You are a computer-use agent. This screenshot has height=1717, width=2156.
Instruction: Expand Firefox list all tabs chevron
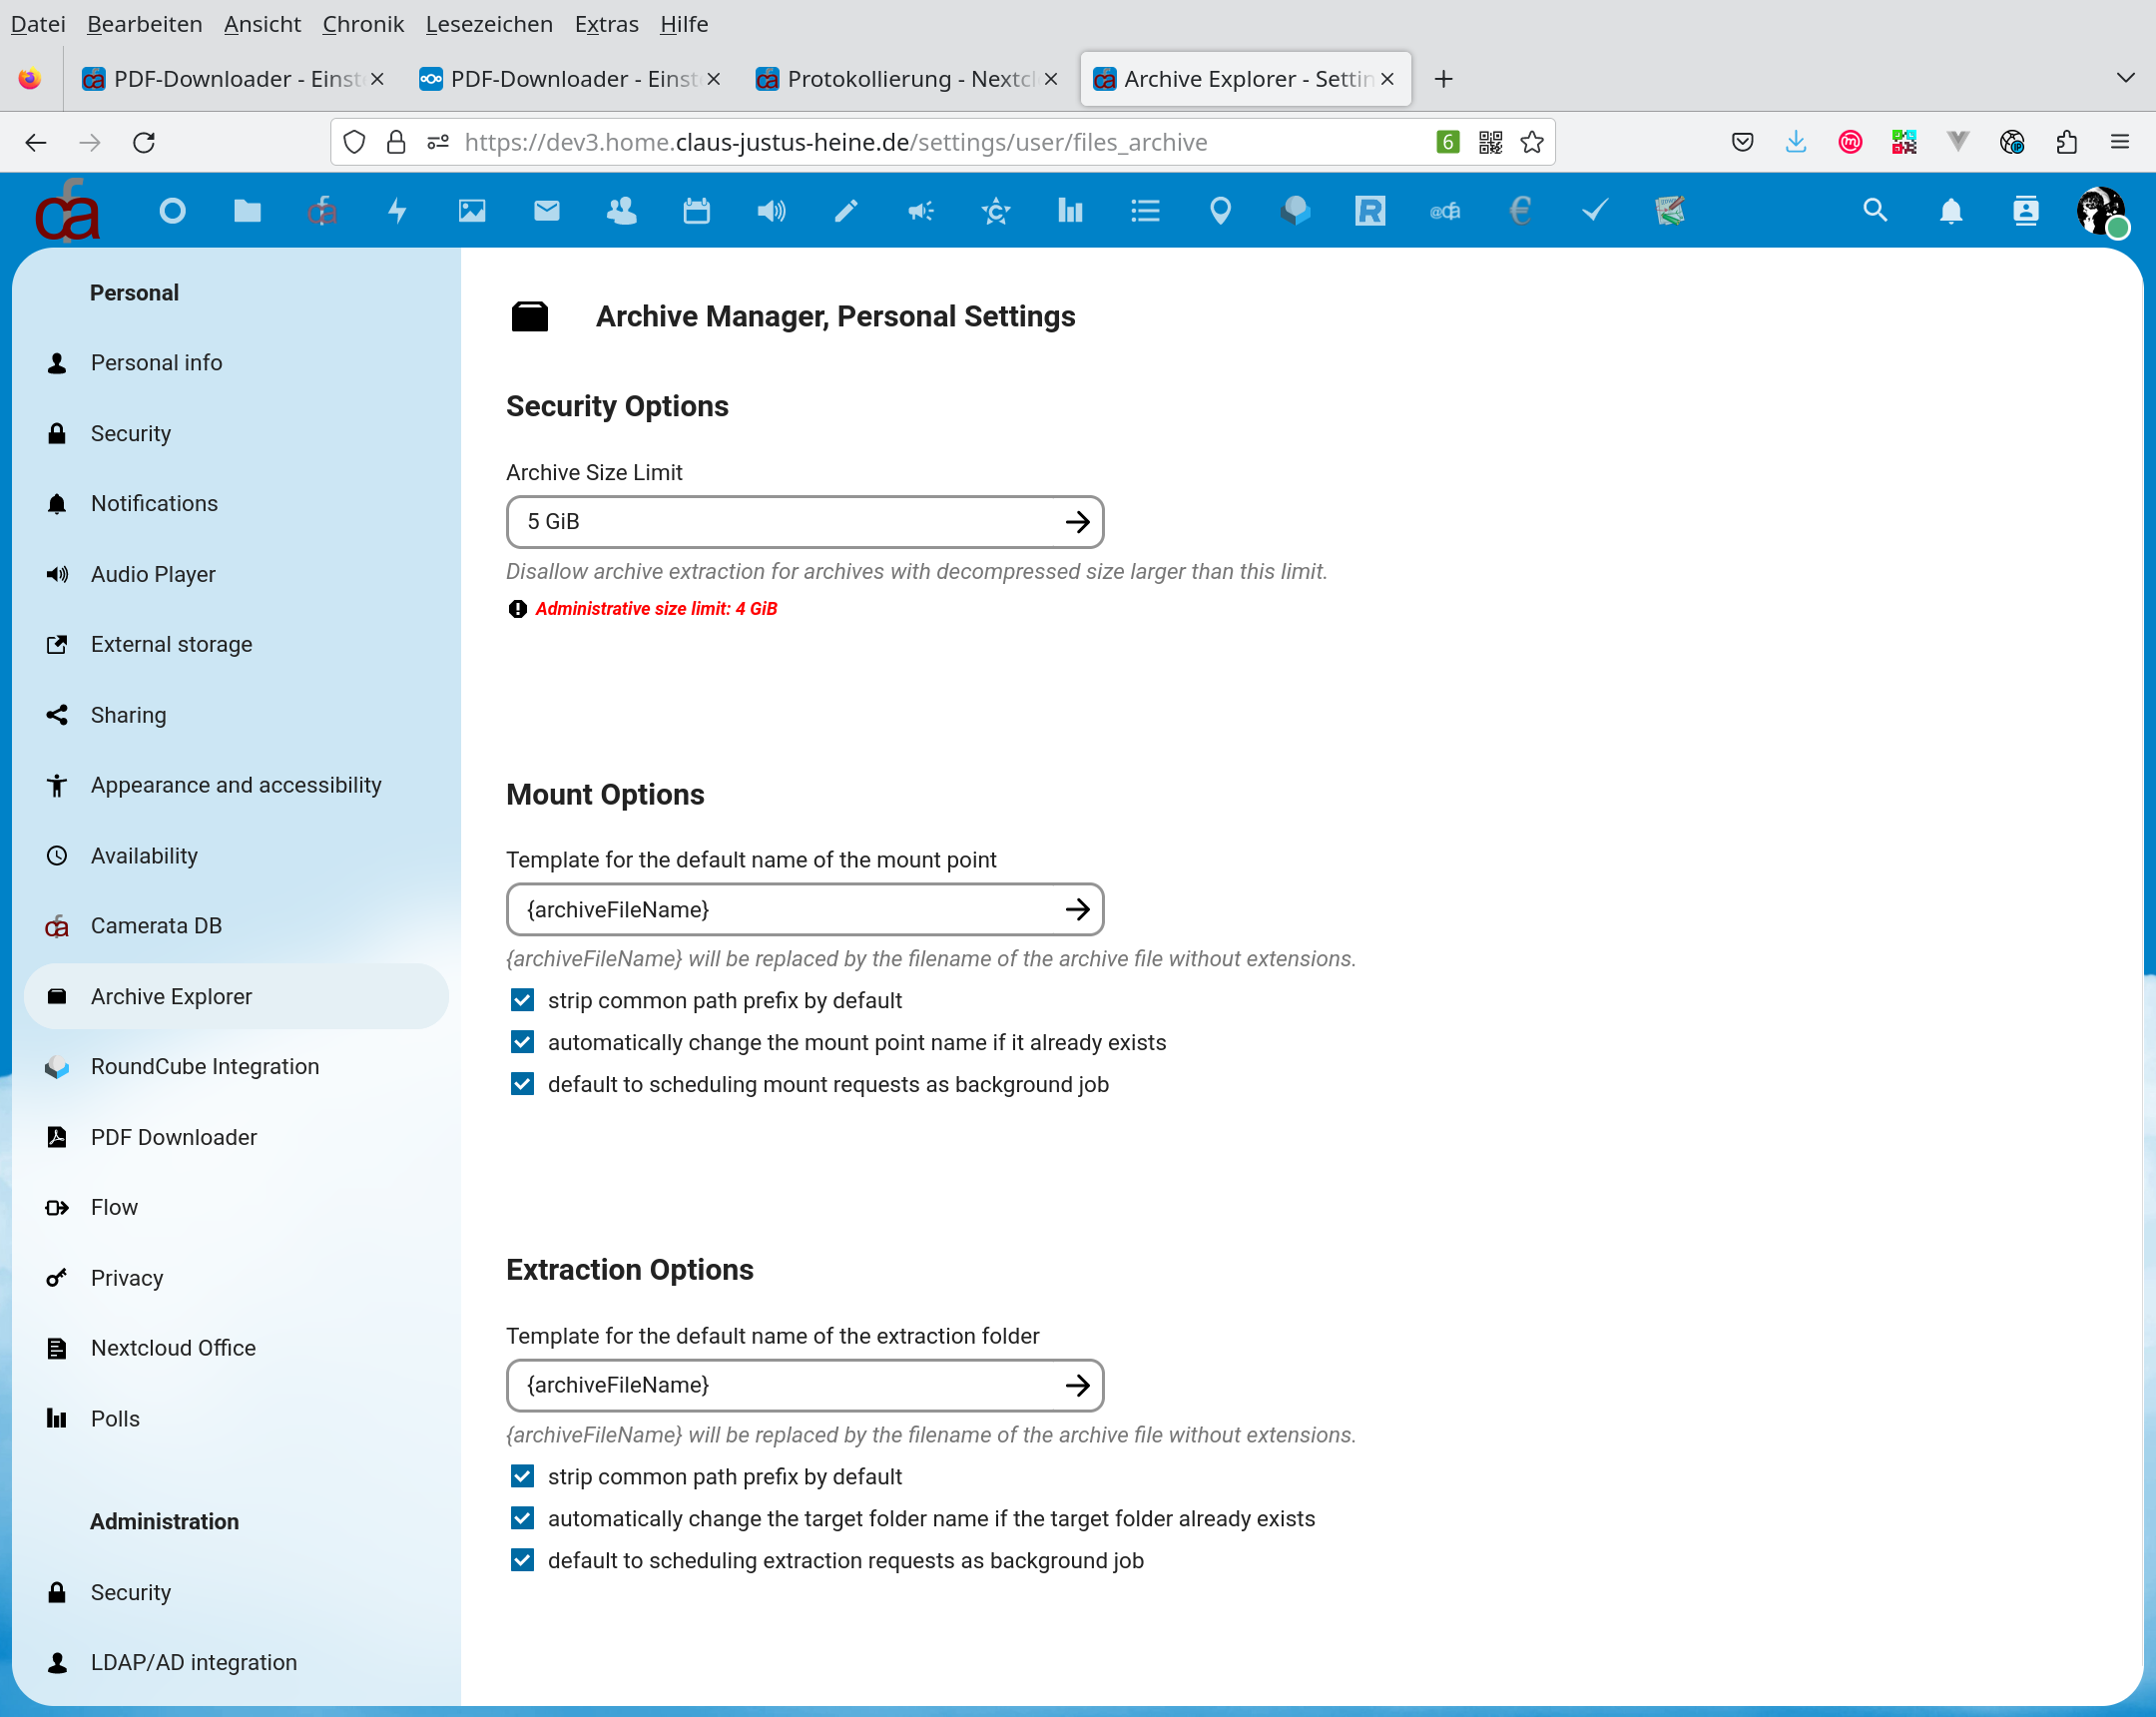(2125, 78)
